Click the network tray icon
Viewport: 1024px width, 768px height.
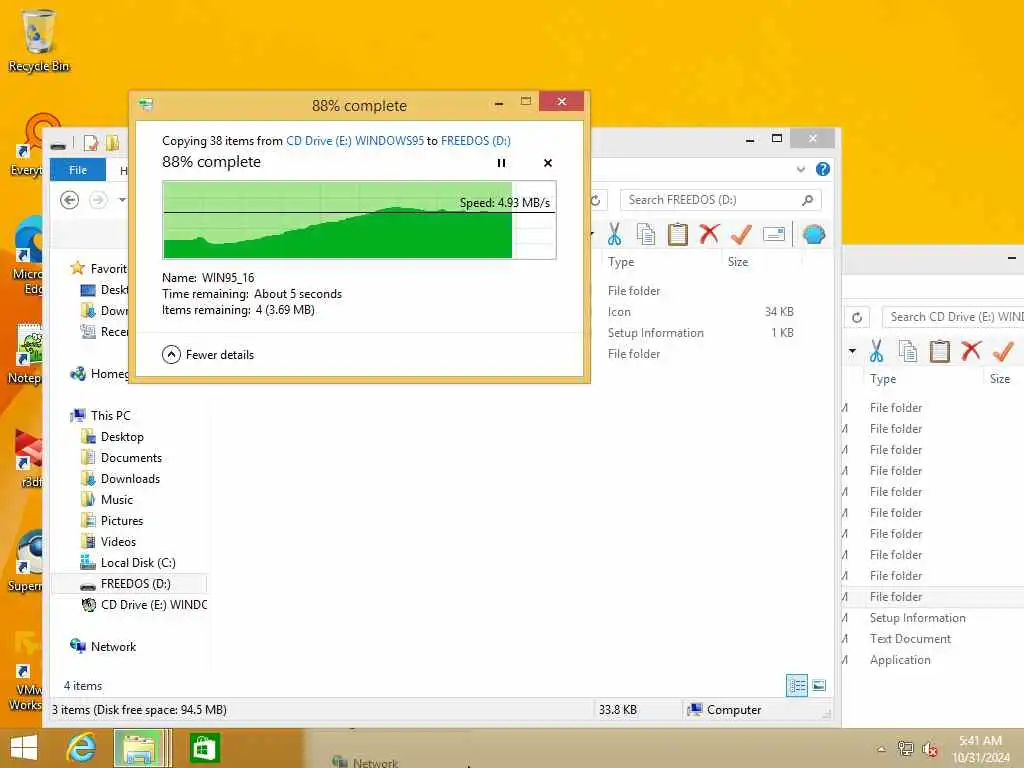pyautogui.click(x=905, y=749)
